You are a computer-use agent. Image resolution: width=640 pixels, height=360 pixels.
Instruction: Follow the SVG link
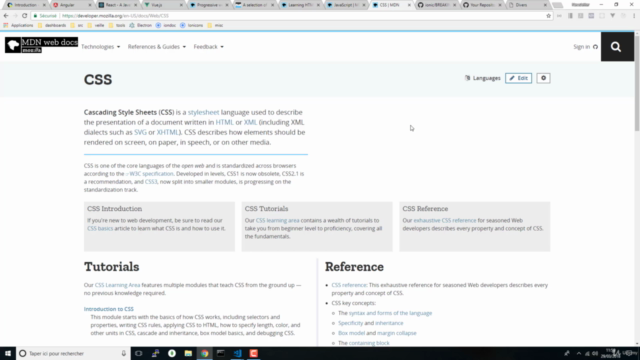(x=140, y=132)
